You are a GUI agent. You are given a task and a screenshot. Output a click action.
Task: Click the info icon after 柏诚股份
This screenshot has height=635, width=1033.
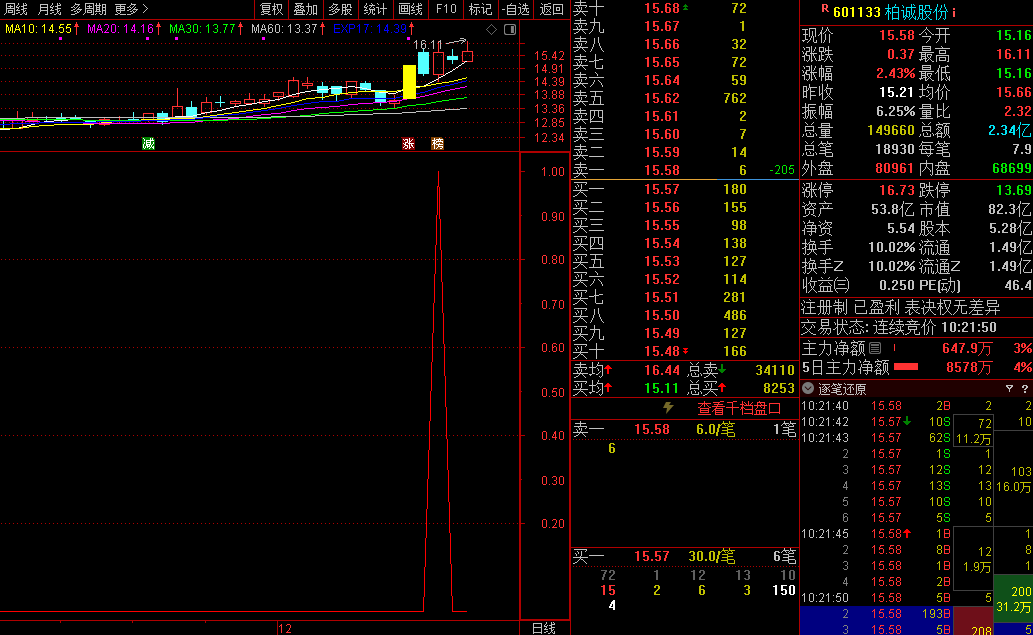[x=953, y=13]
